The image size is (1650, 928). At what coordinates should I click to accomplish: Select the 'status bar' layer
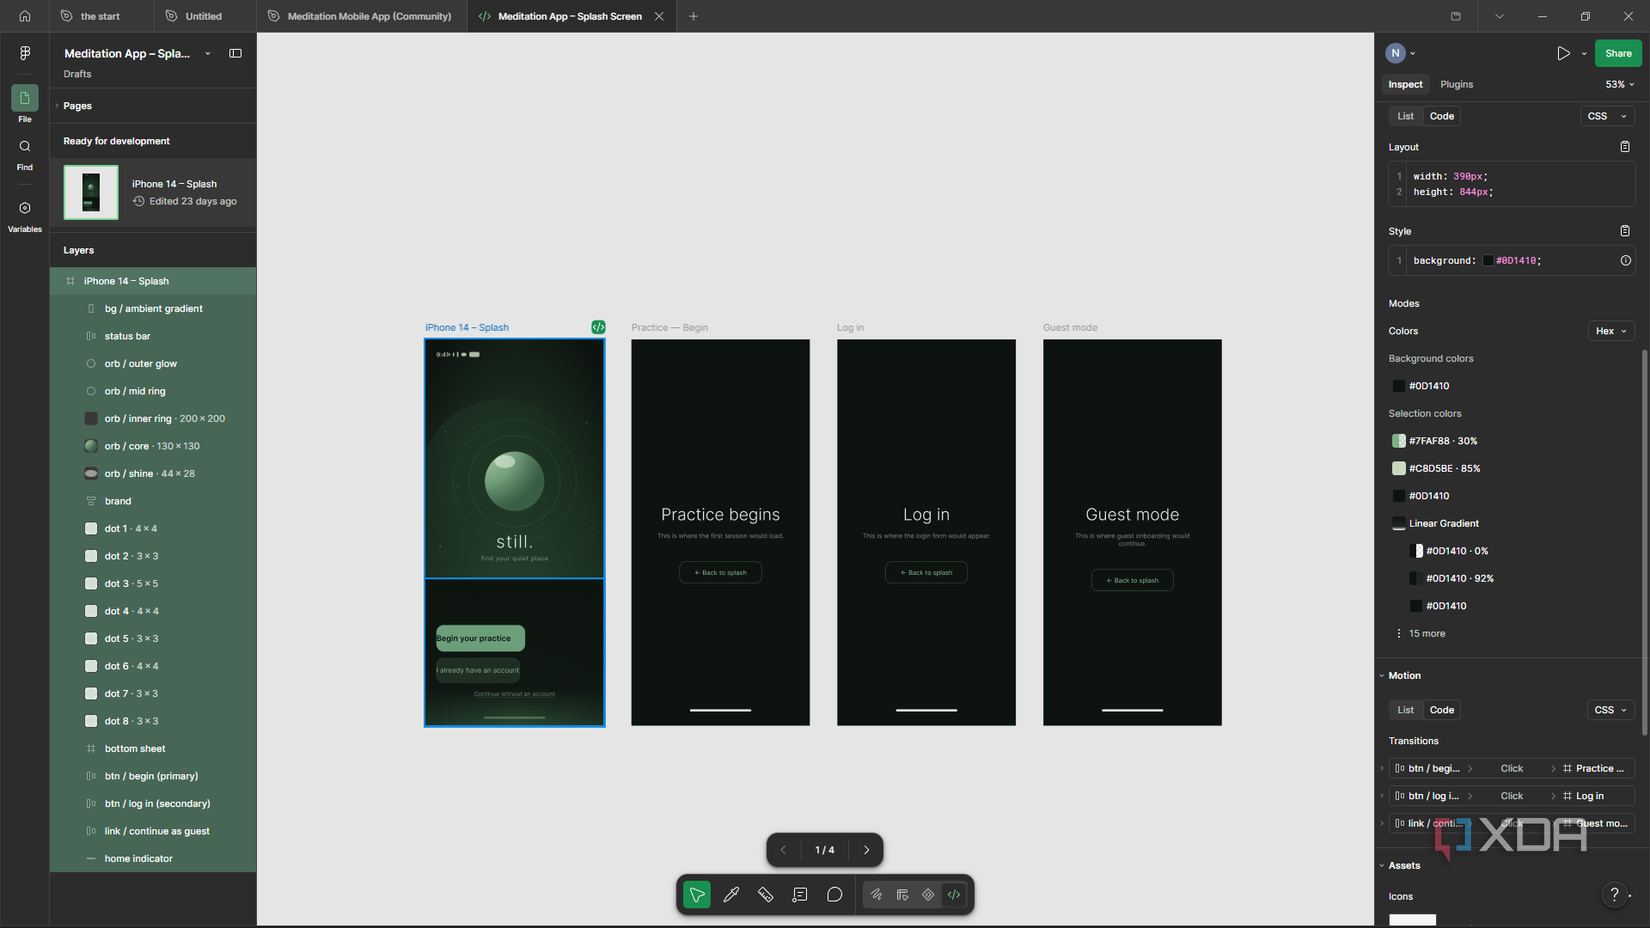[153, 336]
